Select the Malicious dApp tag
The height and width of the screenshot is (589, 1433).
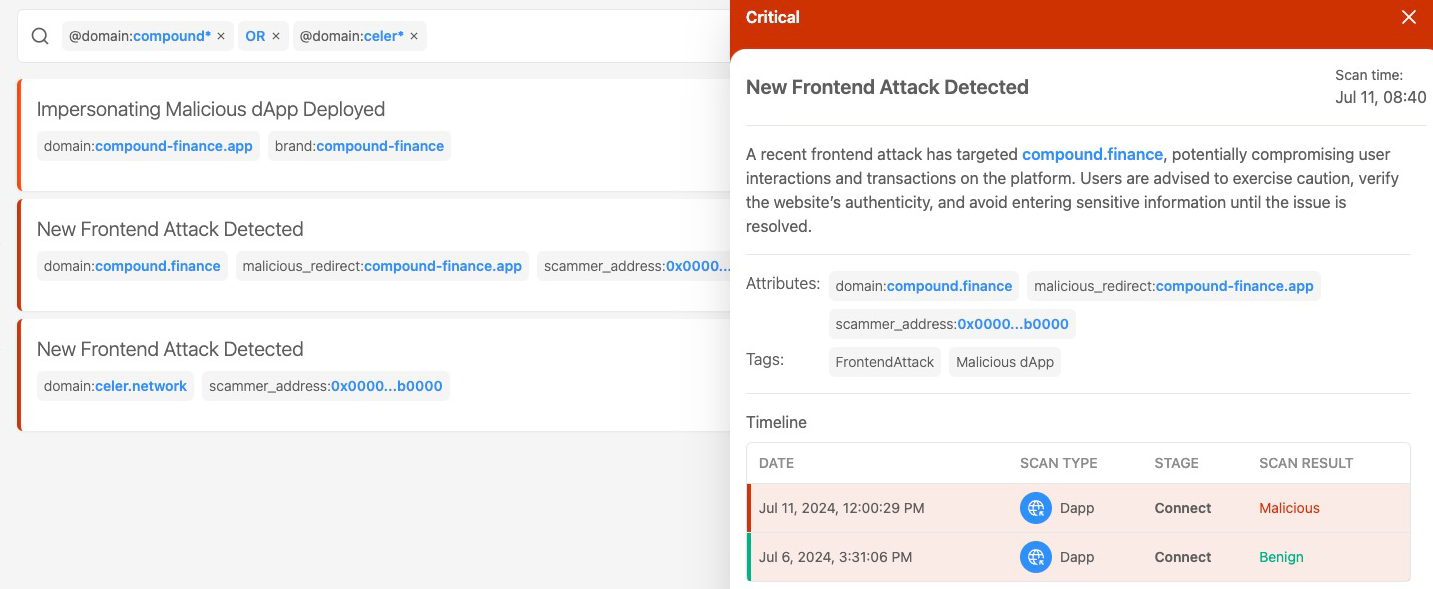(x=1005, y=362)
